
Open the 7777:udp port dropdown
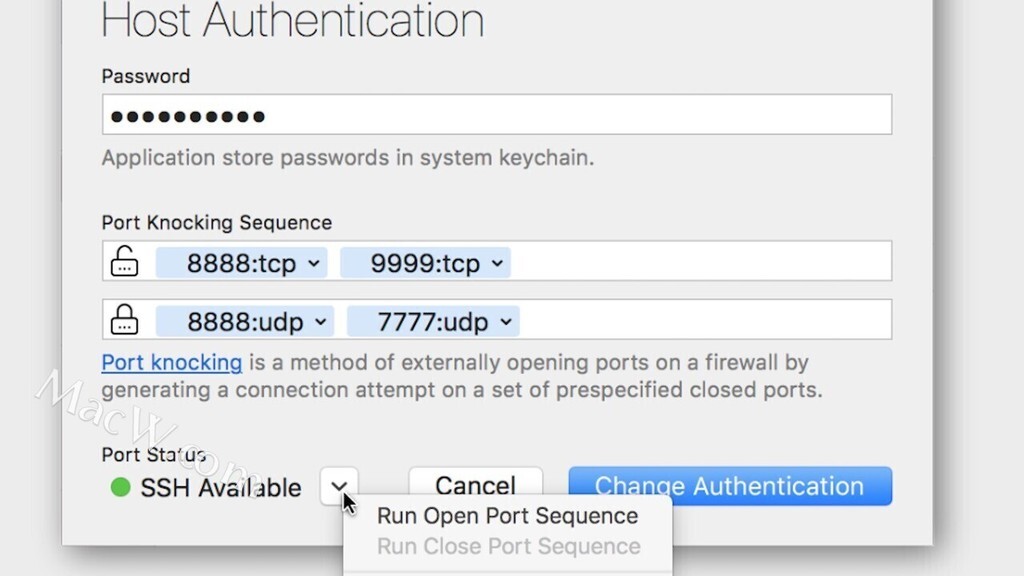coord(433,322)
